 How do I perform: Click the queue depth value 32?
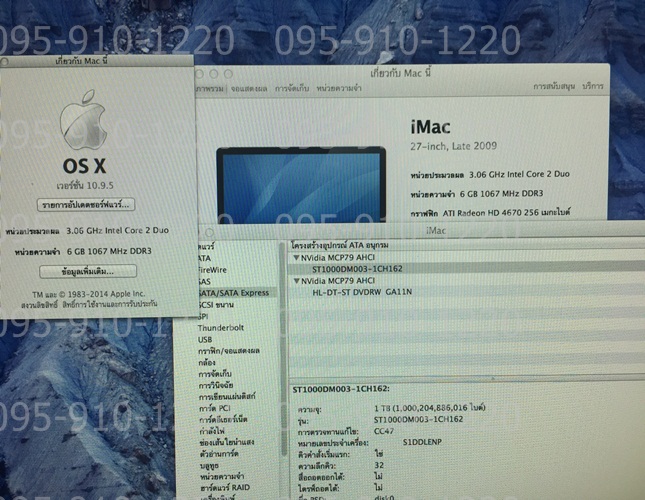pyautogui.click(x=379, y=465)
